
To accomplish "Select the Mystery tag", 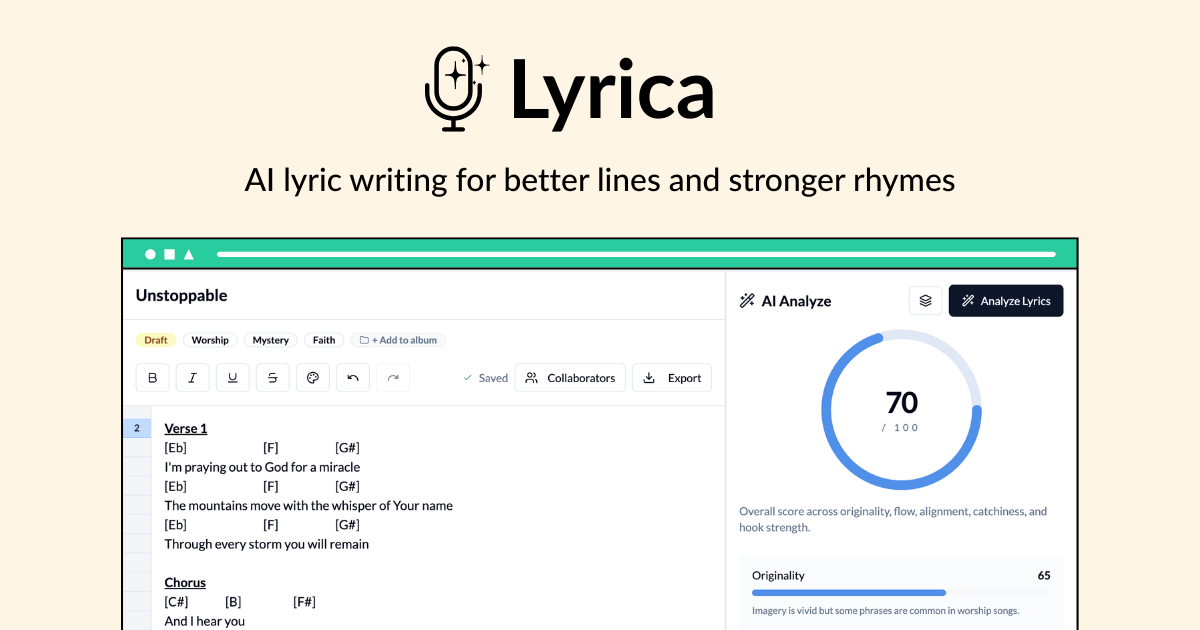I will pos(270,340).
